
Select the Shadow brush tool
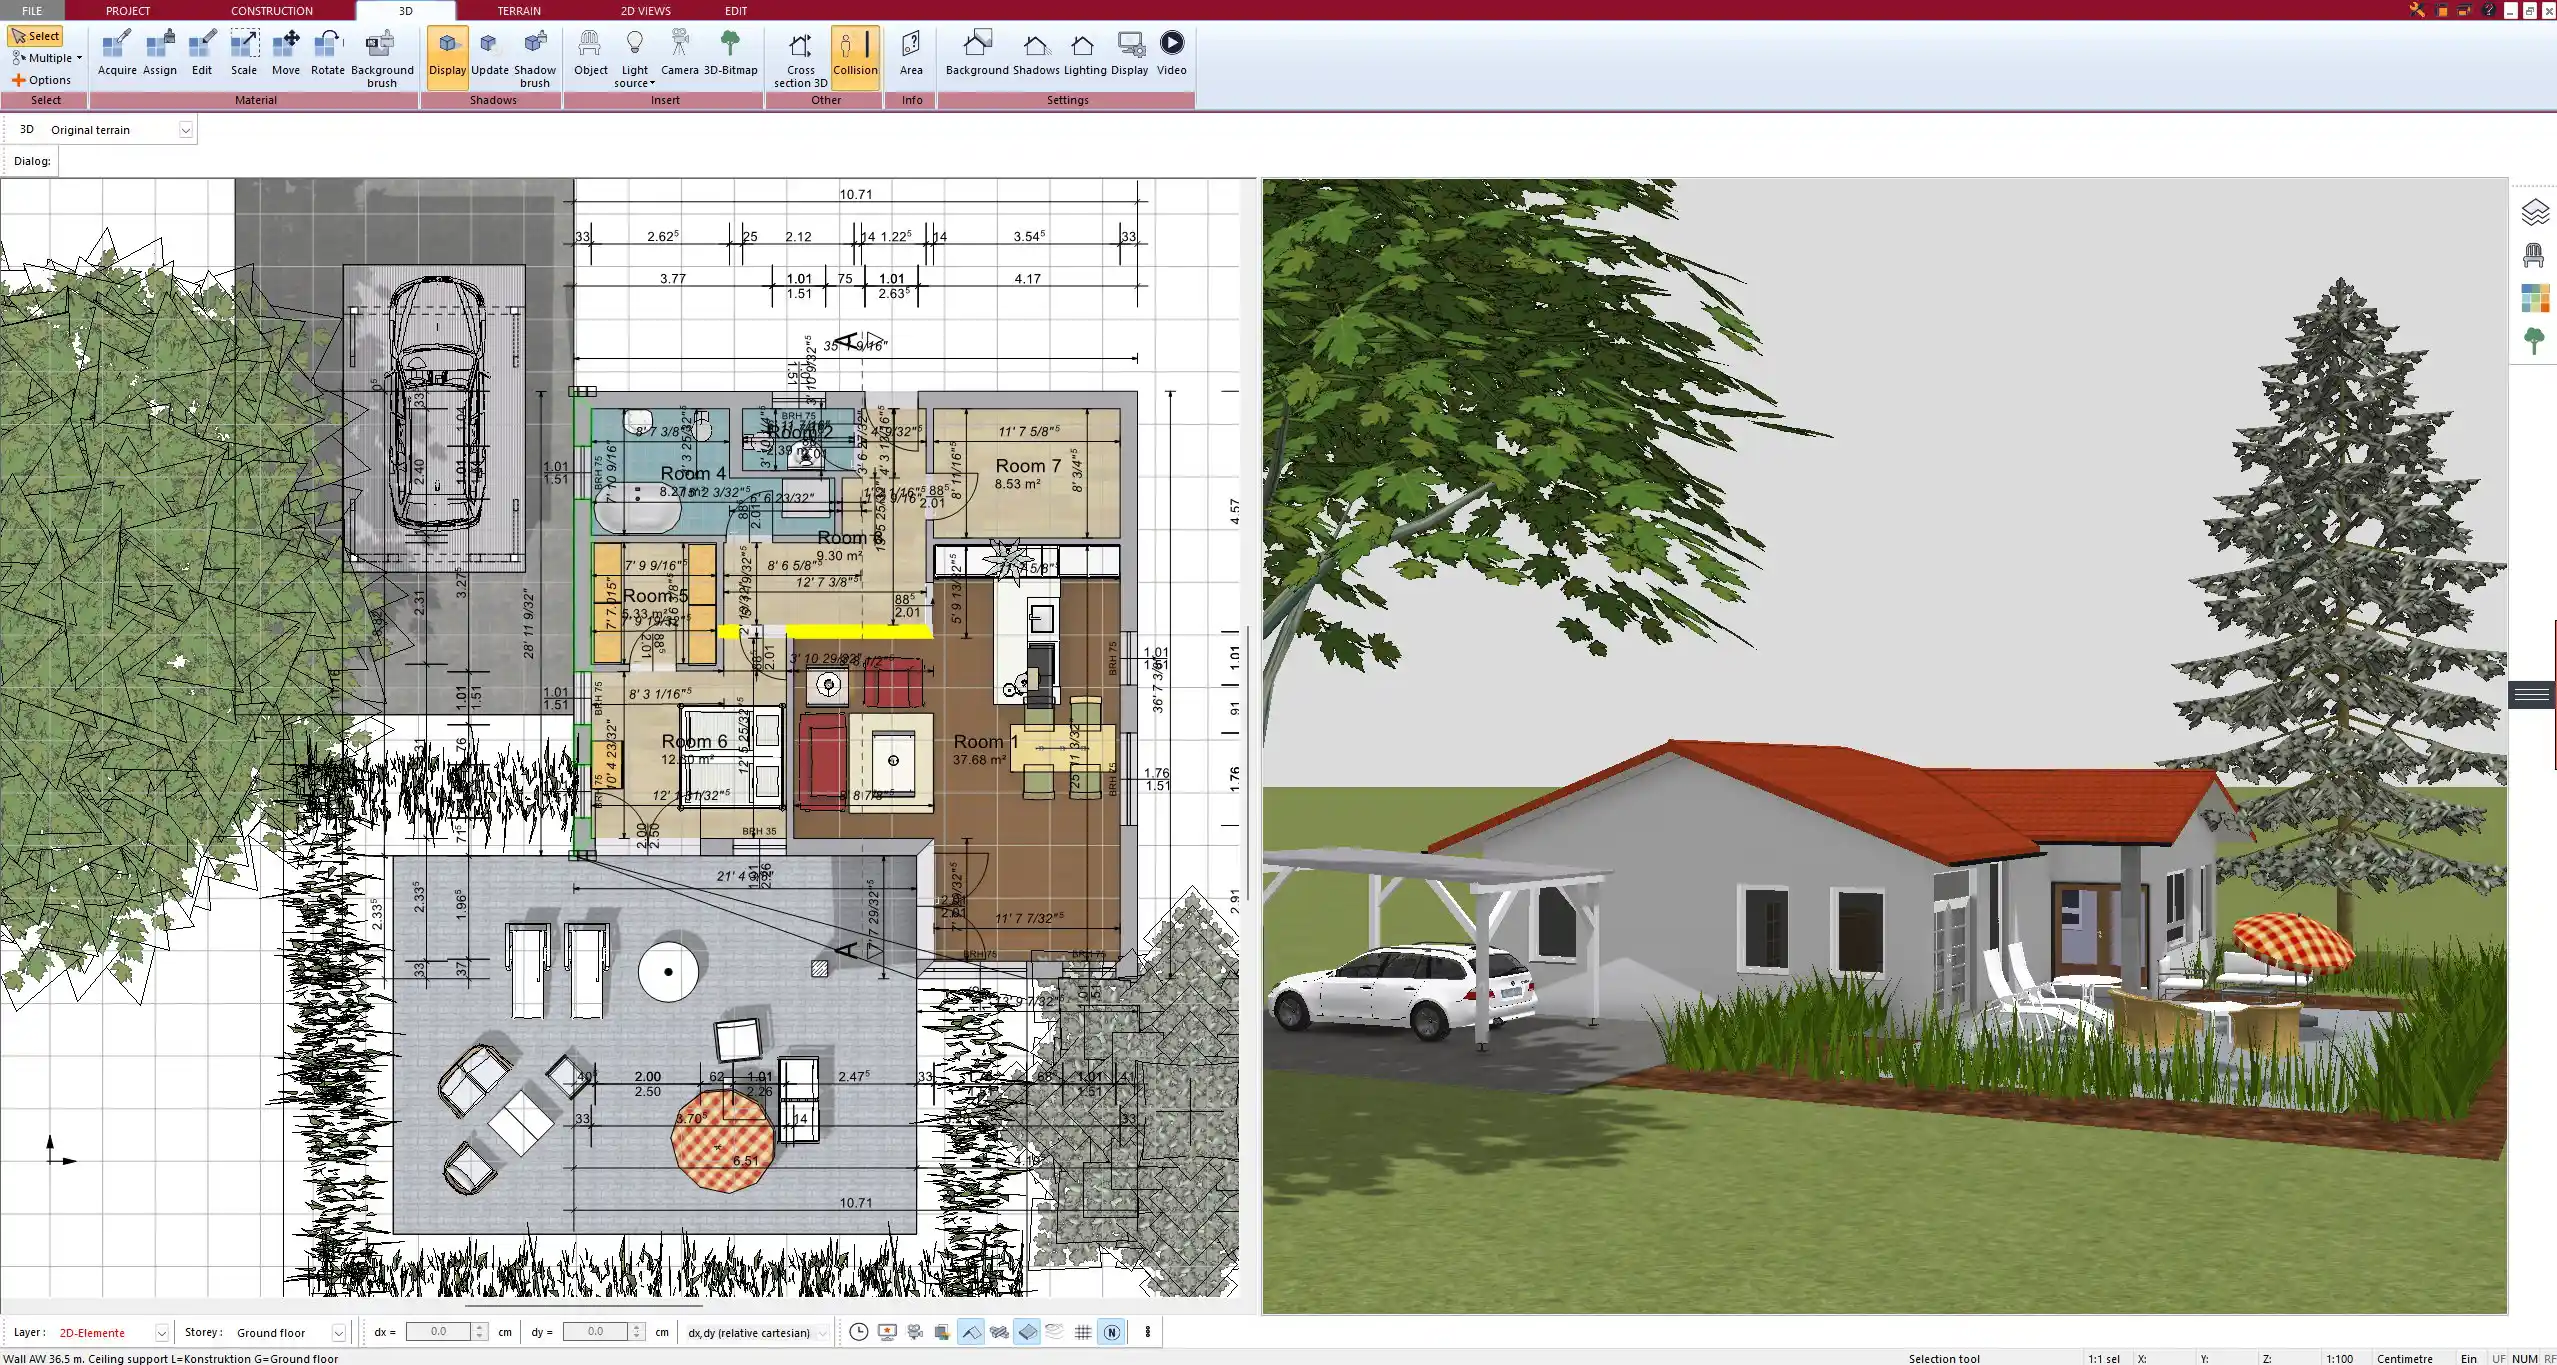click(535, 59)
